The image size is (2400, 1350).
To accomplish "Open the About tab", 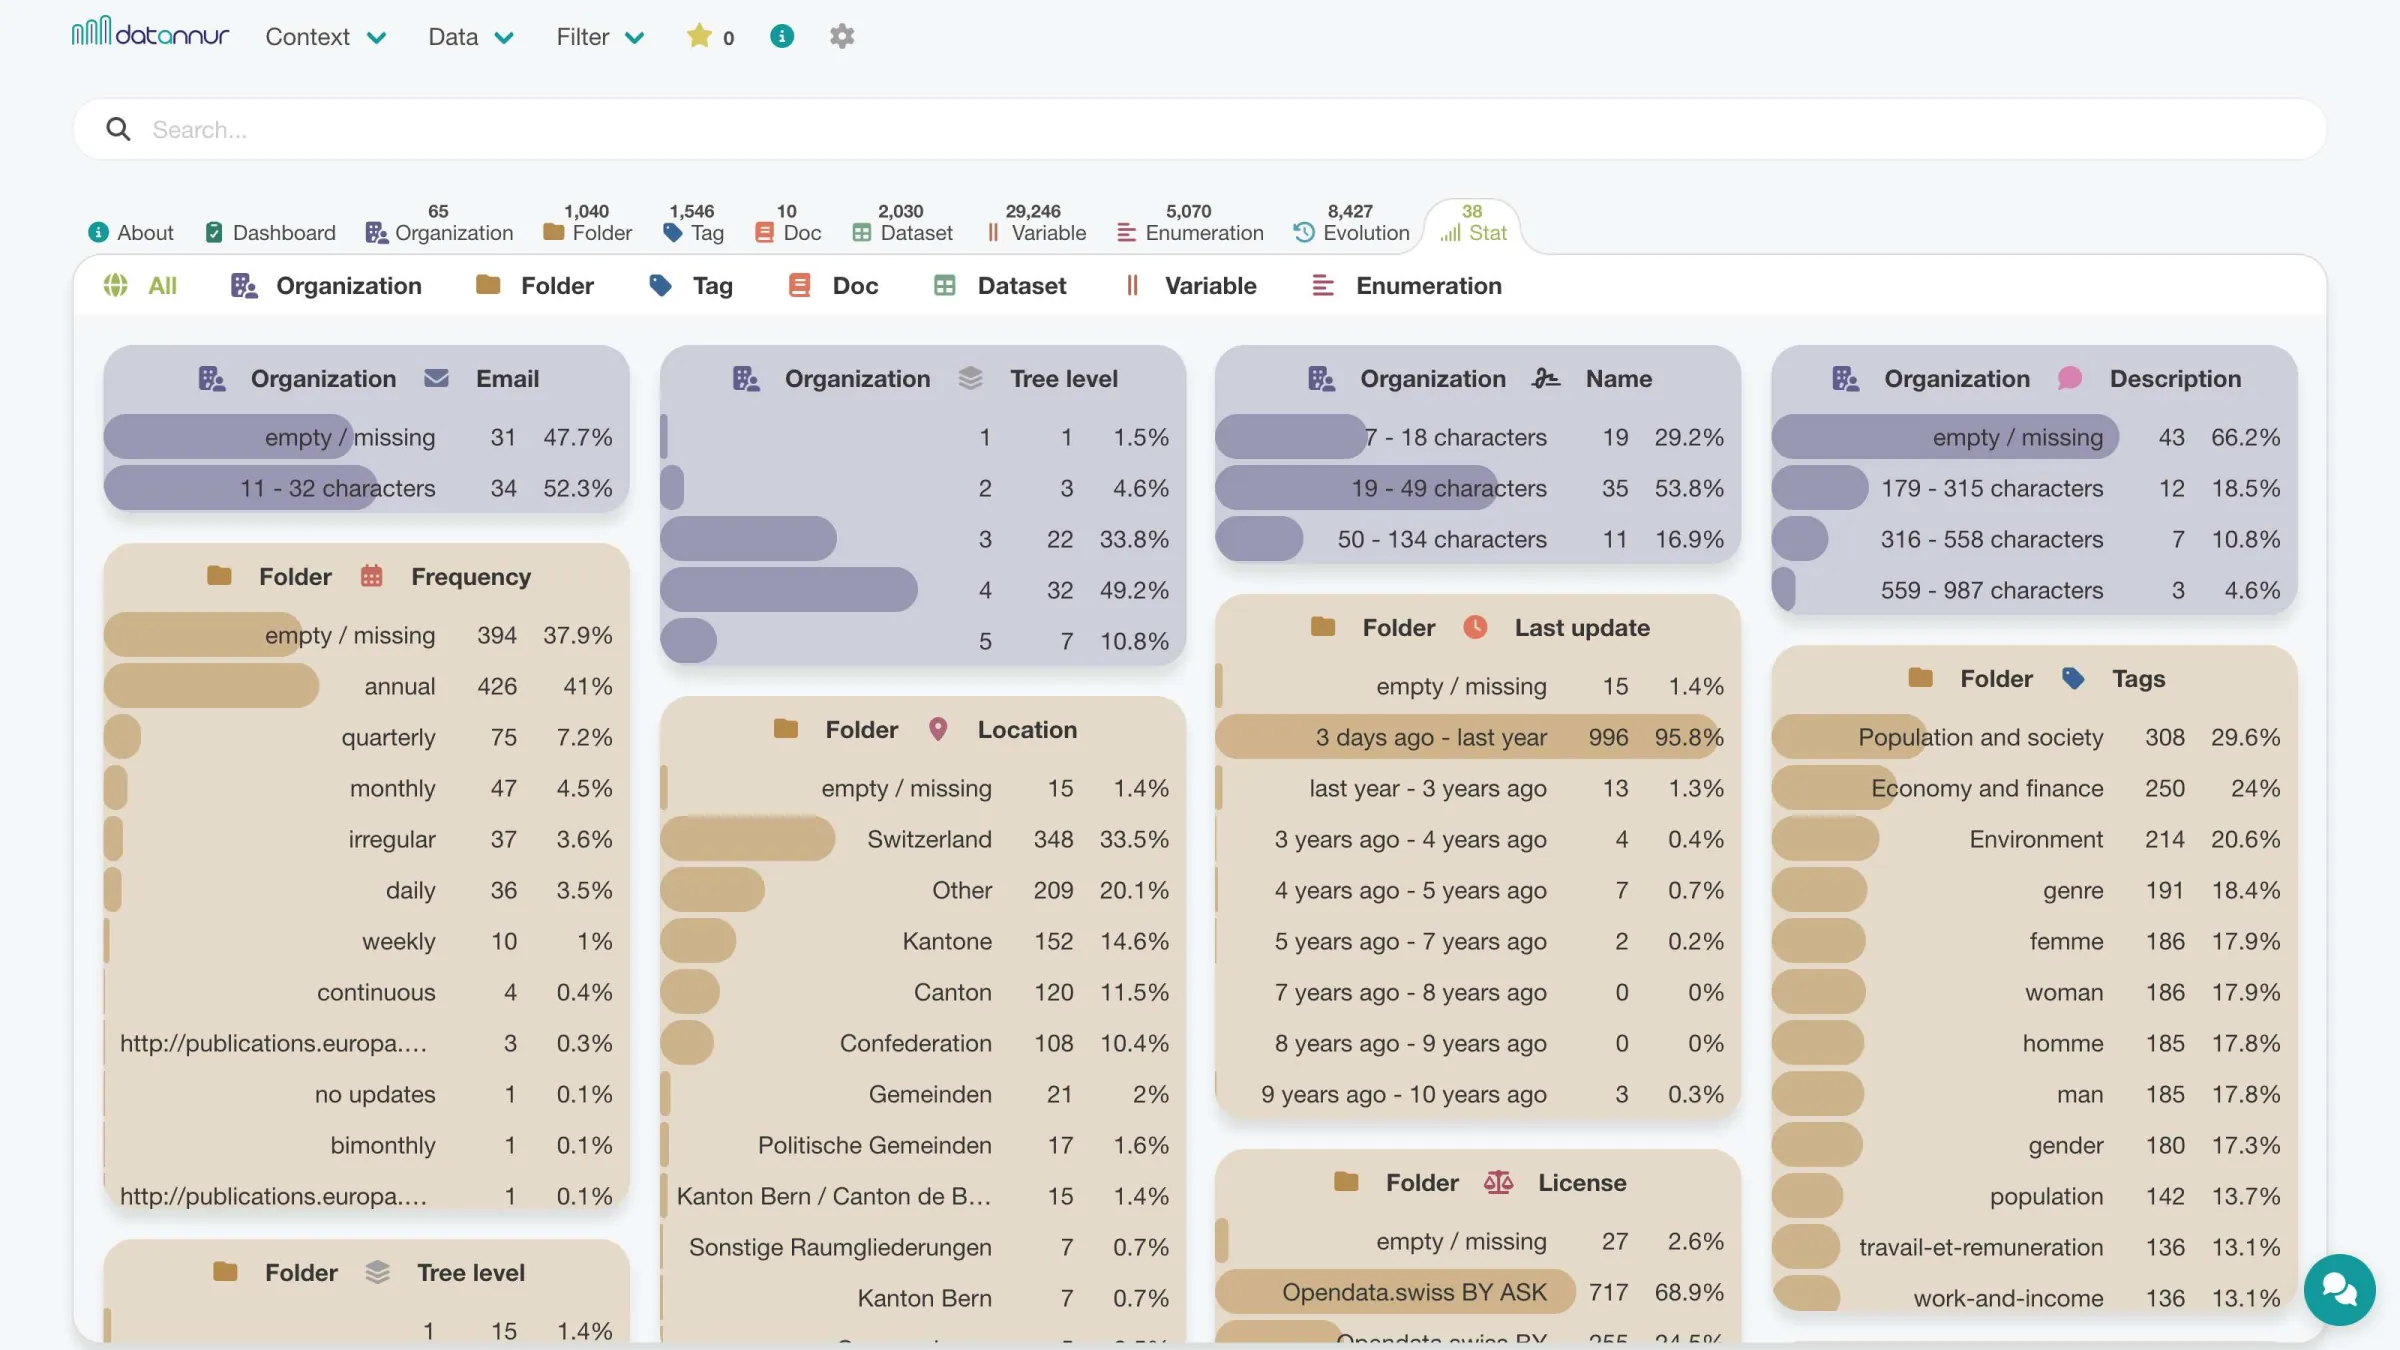I will (131, 233).
